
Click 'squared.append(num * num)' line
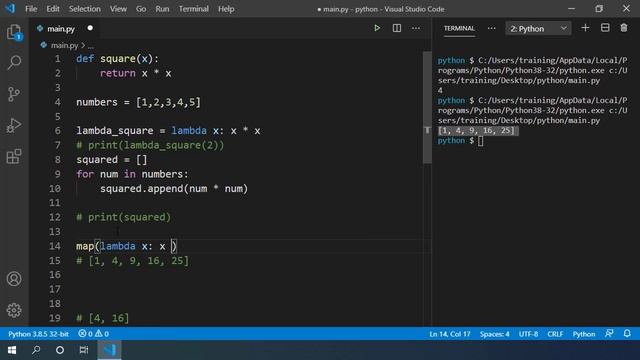[174, 189]
